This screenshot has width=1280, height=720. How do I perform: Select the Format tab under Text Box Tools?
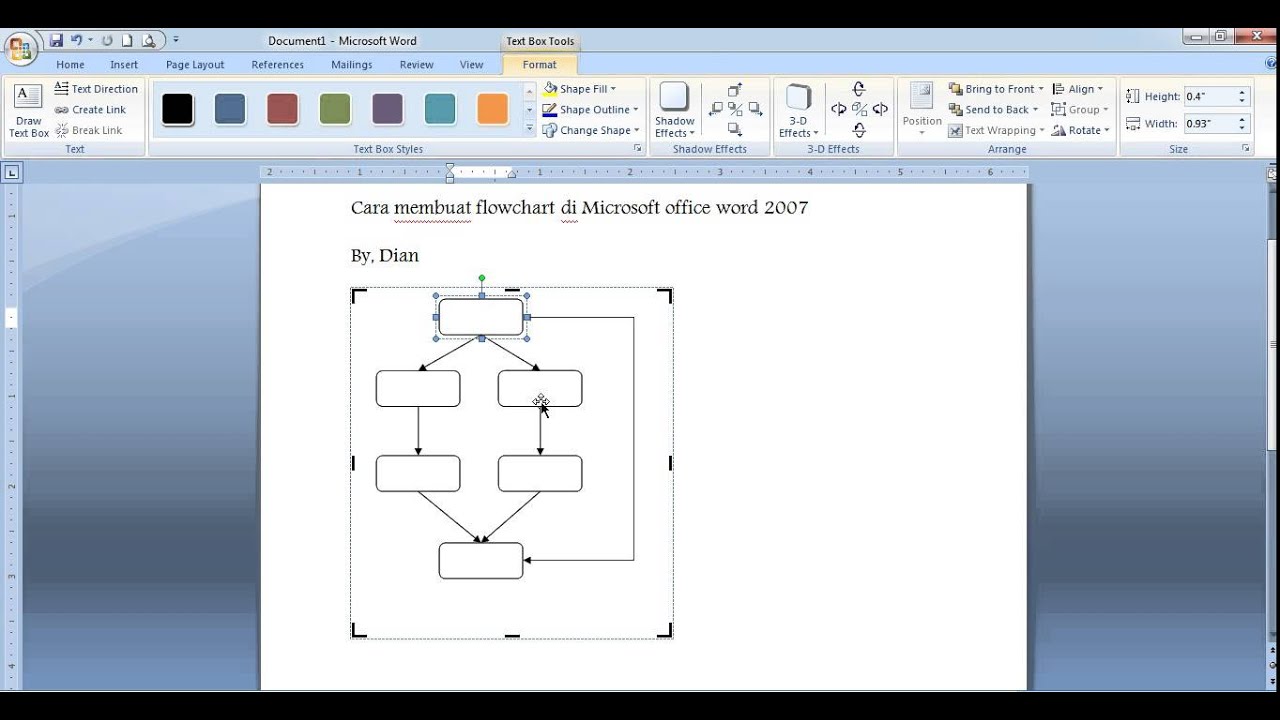(x=539, y=65)
